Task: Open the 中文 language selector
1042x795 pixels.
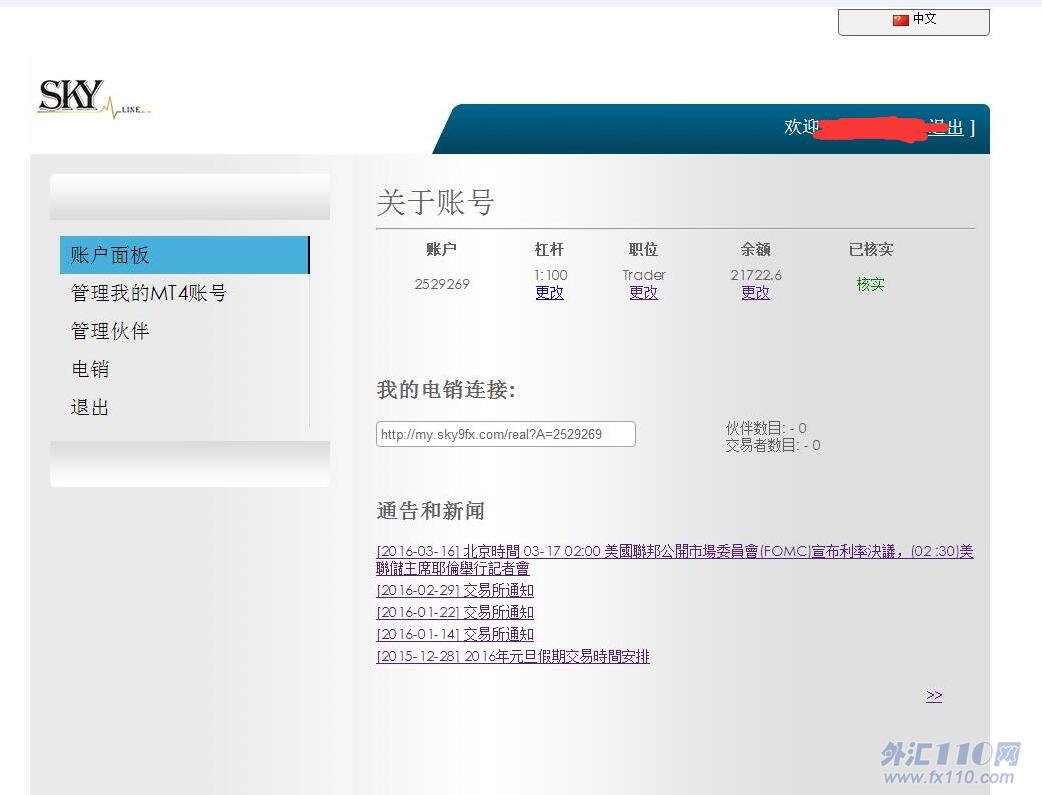Action: pos(913,21)
